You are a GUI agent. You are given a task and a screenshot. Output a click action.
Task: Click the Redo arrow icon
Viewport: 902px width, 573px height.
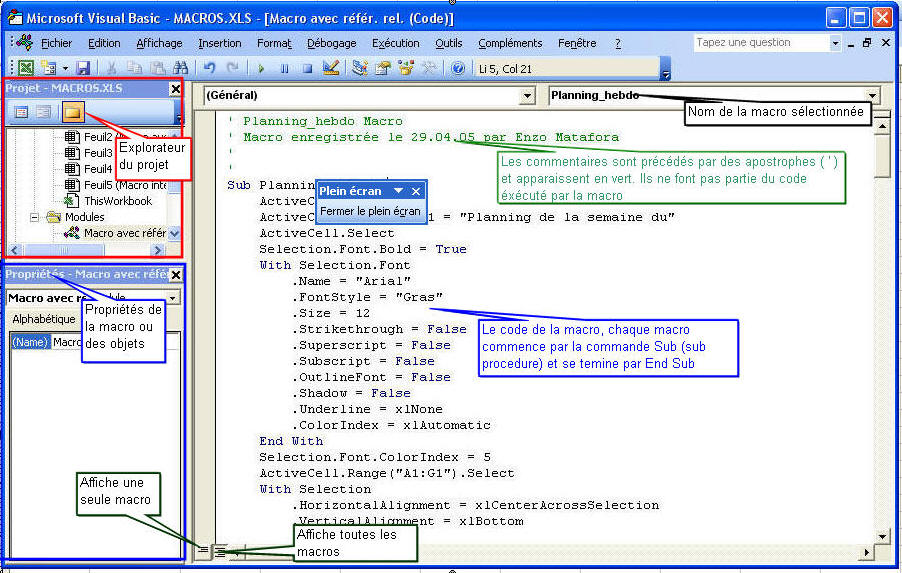232,68
